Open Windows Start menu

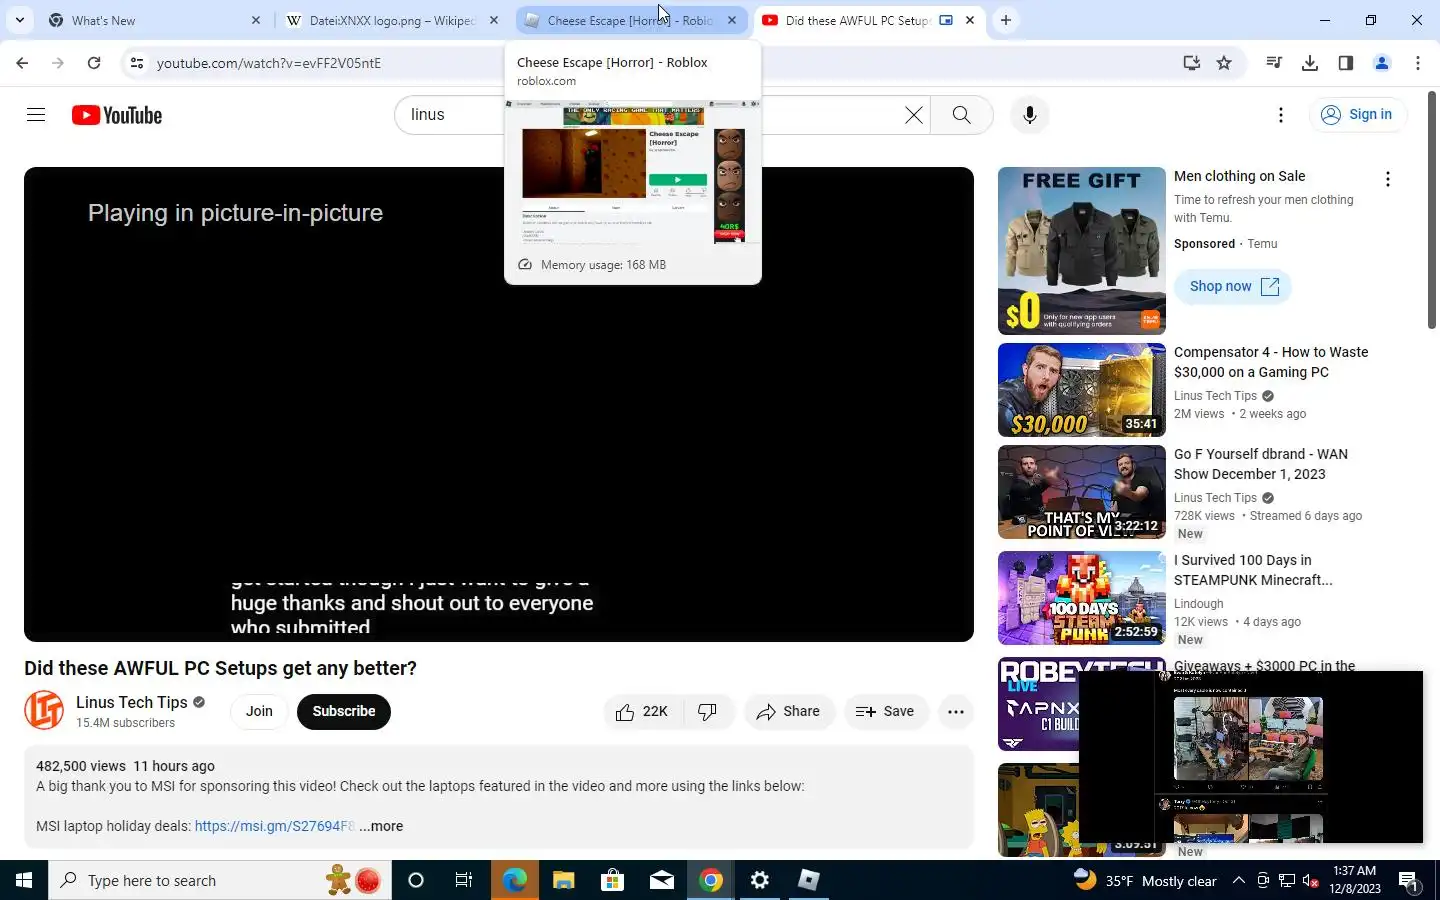pyautogui.click(x=24, y=880)
